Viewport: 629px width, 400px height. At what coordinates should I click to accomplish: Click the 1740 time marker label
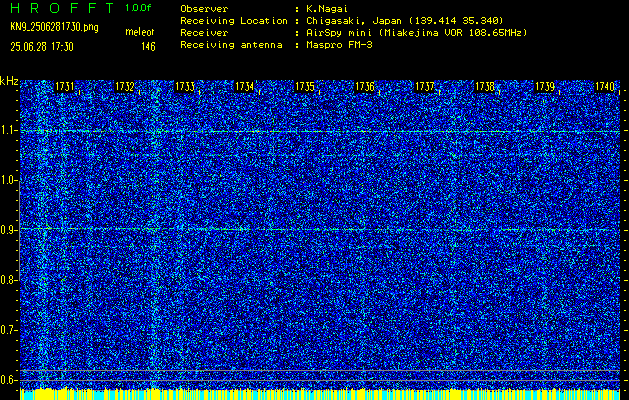pos(605,87)
